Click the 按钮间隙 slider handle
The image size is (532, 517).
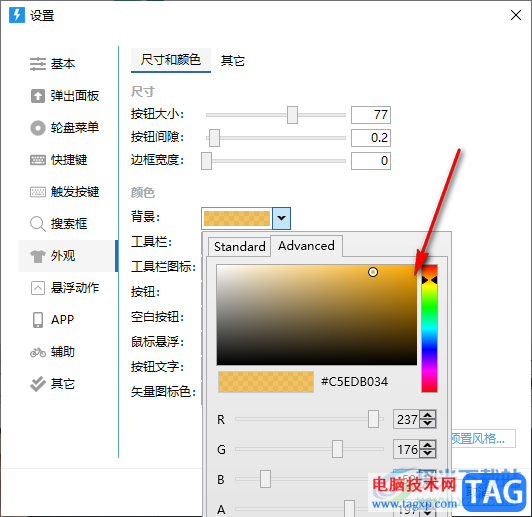click(214, 138)
